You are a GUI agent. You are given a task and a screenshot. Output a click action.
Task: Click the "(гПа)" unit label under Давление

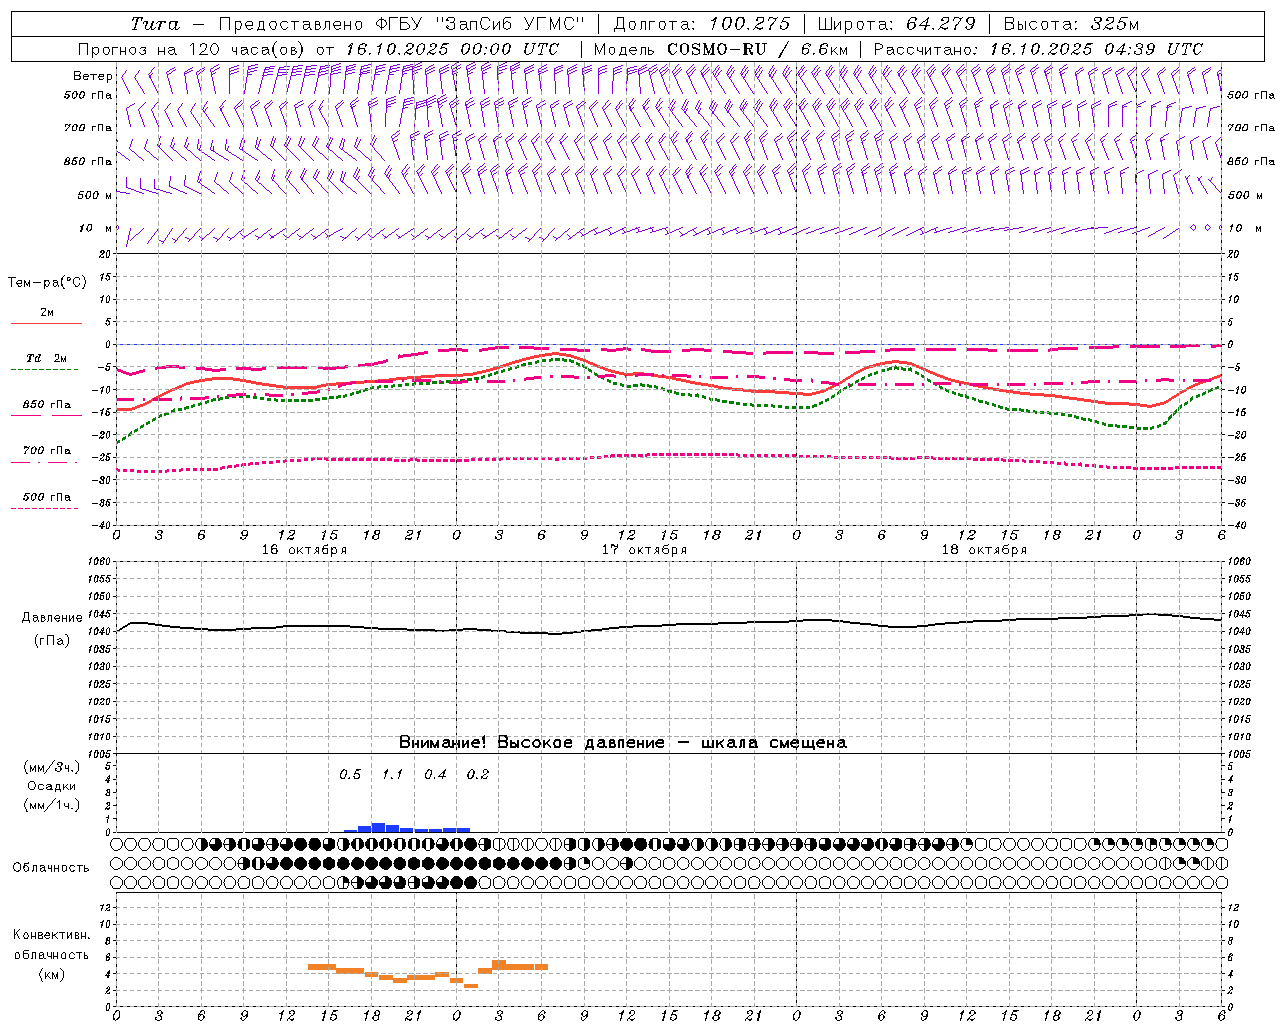click(x=51, y=640)
